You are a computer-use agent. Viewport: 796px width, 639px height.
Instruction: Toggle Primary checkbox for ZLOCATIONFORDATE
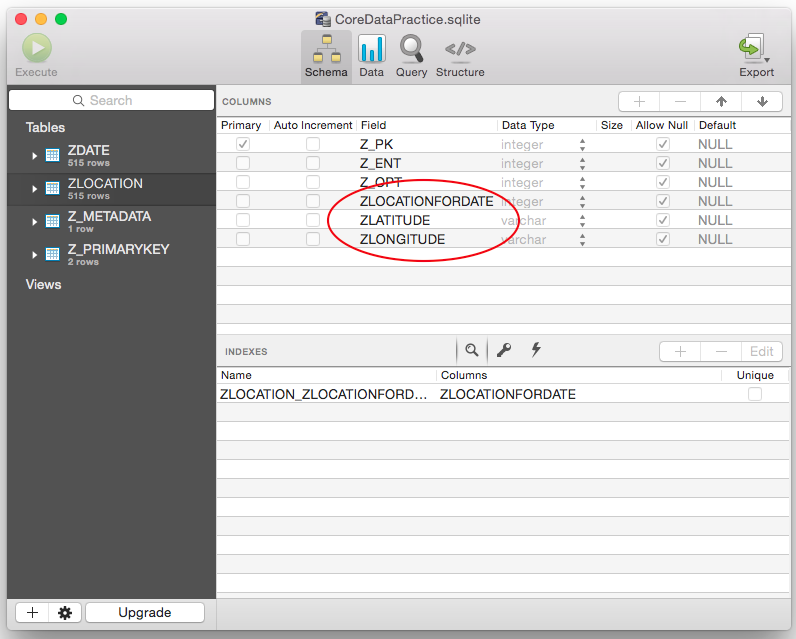(243, 201)
